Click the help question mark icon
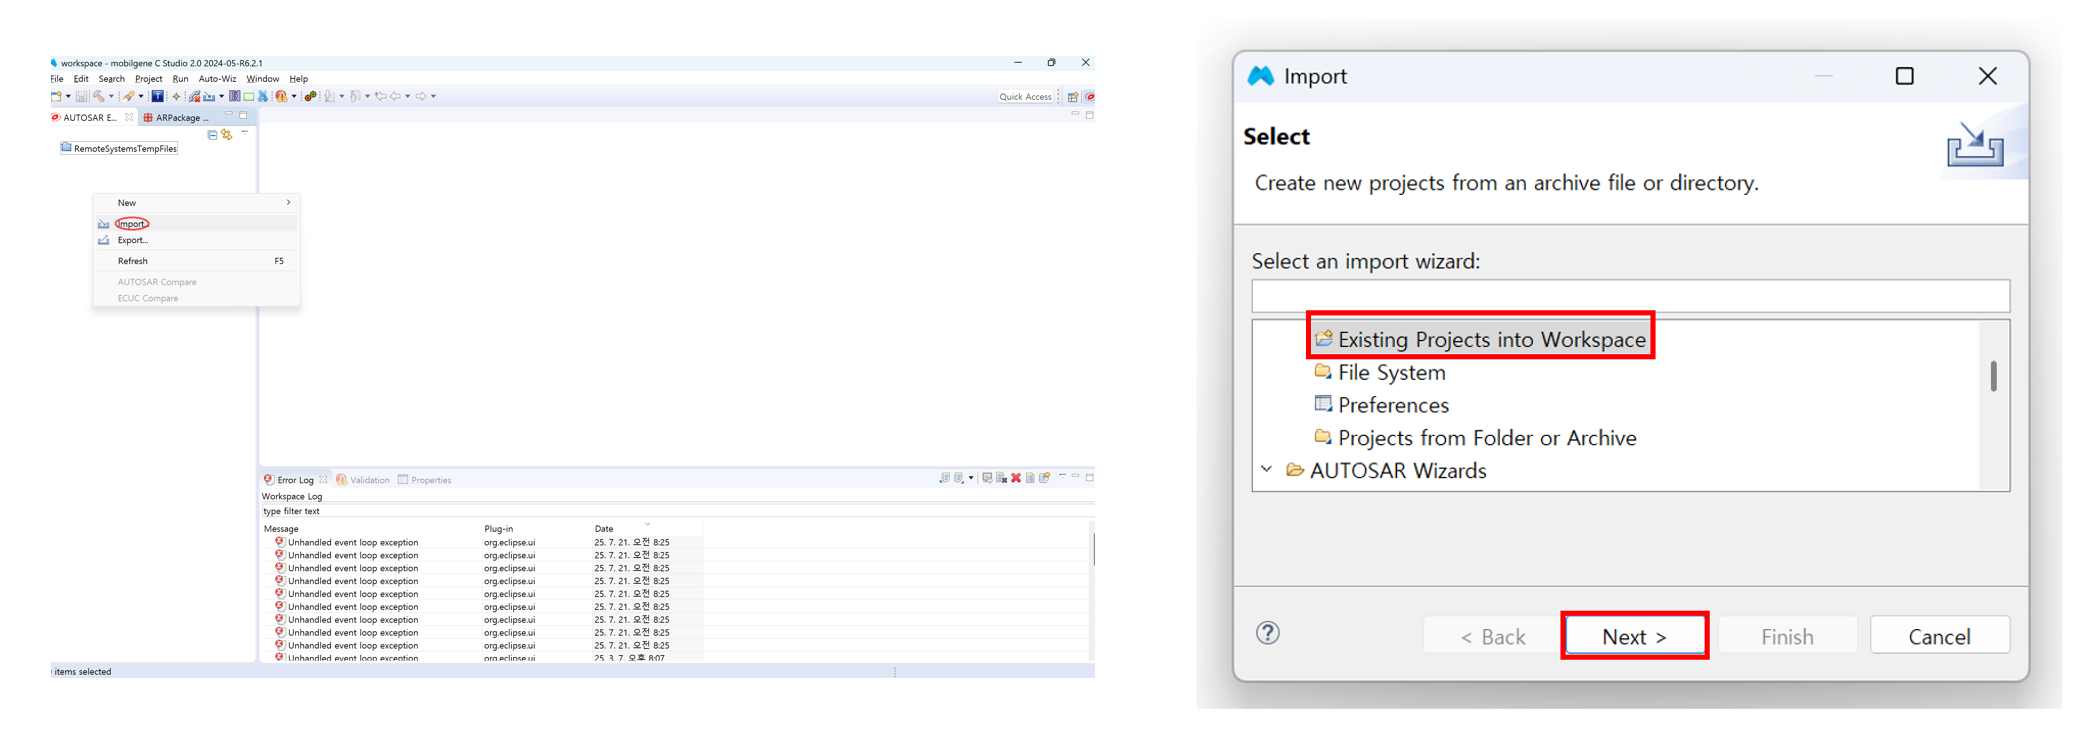Screen dimensions: 2088x736 pyautogui.click(x=1267, y=633)
